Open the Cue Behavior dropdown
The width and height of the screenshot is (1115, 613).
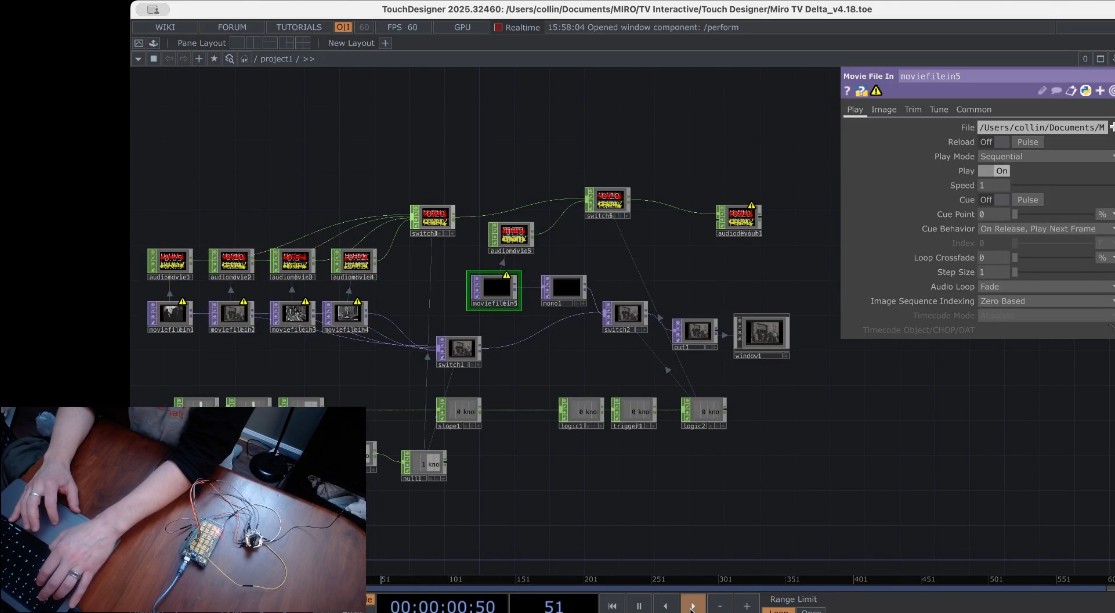(1046, 229)
